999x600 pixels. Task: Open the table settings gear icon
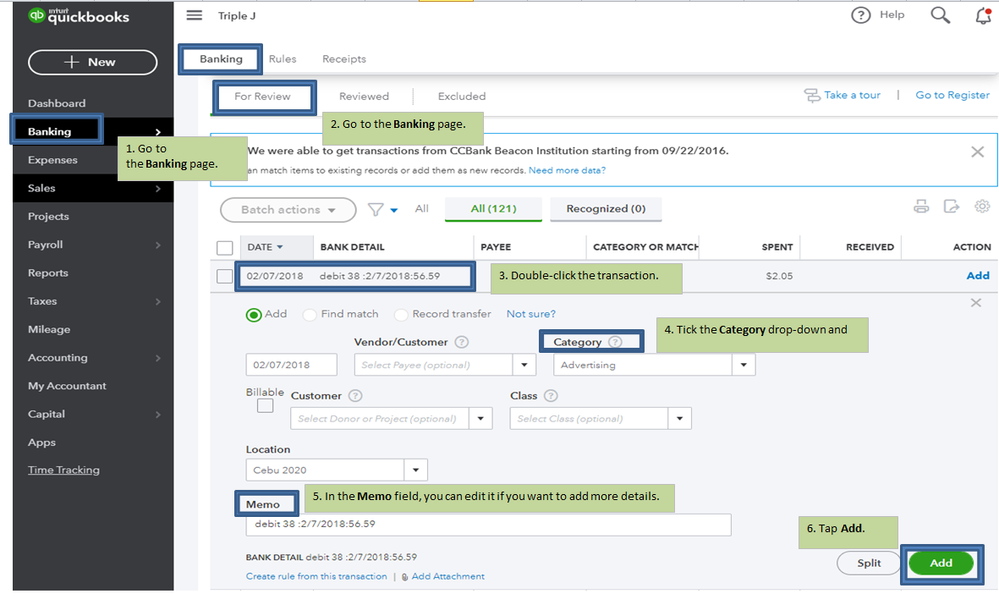[x=982, y=207]
